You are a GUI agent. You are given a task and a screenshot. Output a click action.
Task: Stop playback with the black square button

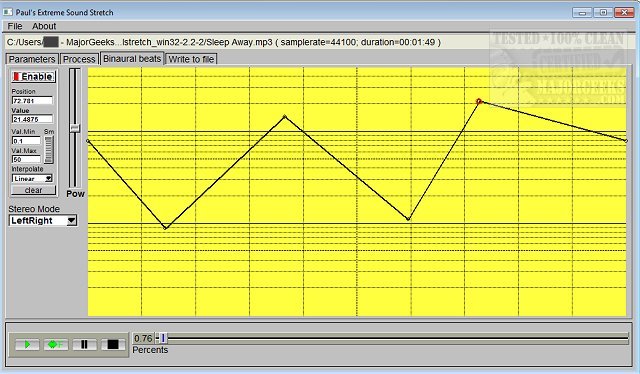113,345
